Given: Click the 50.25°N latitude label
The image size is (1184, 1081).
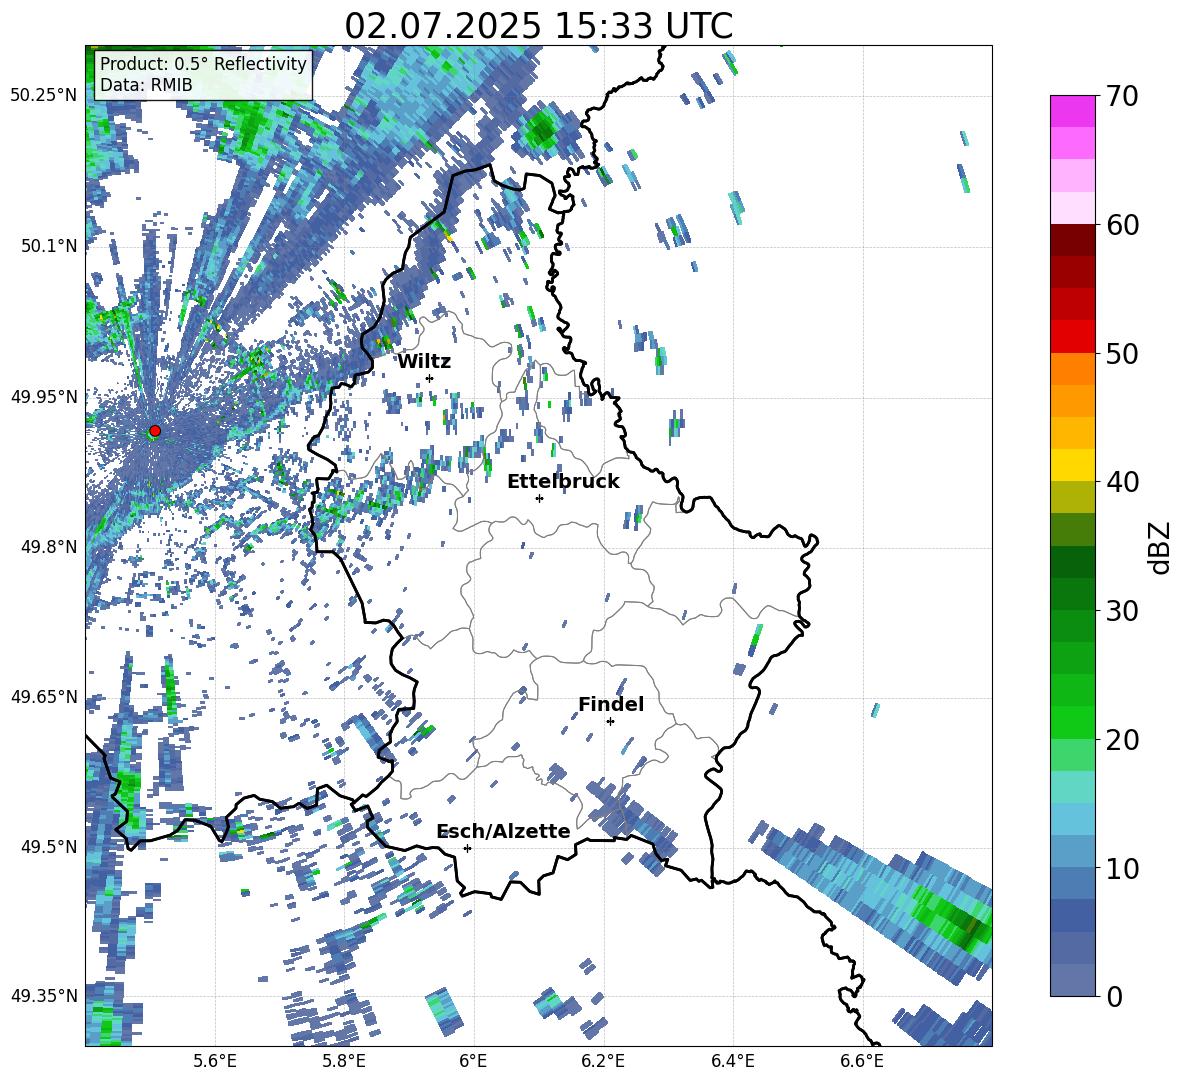Looking at the screenshot, I should pos(44,96).
